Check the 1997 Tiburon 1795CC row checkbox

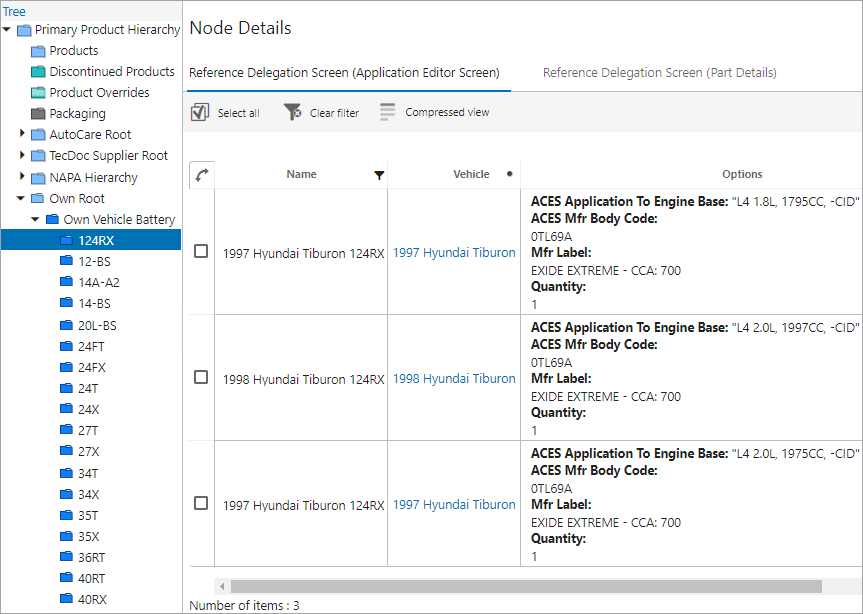pos(201,251)
